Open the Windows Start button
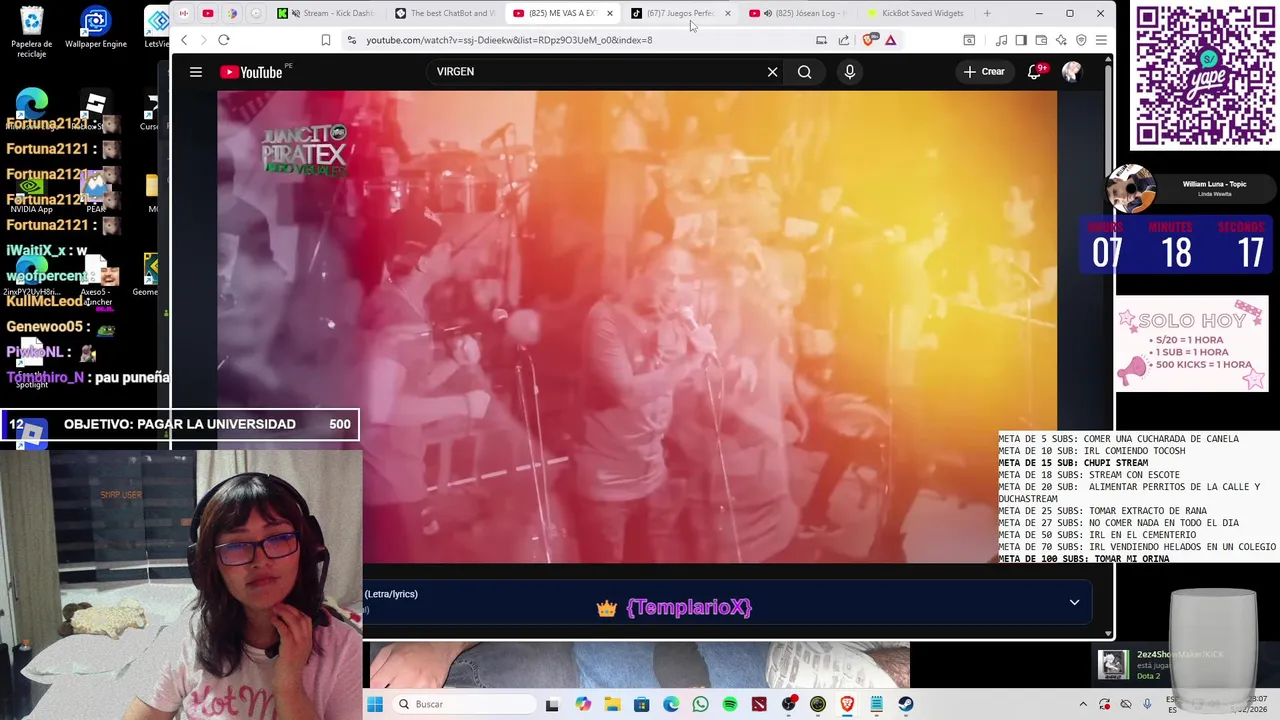The width and height of the screenshot is (1280, 720). click(x=375, y=704)
